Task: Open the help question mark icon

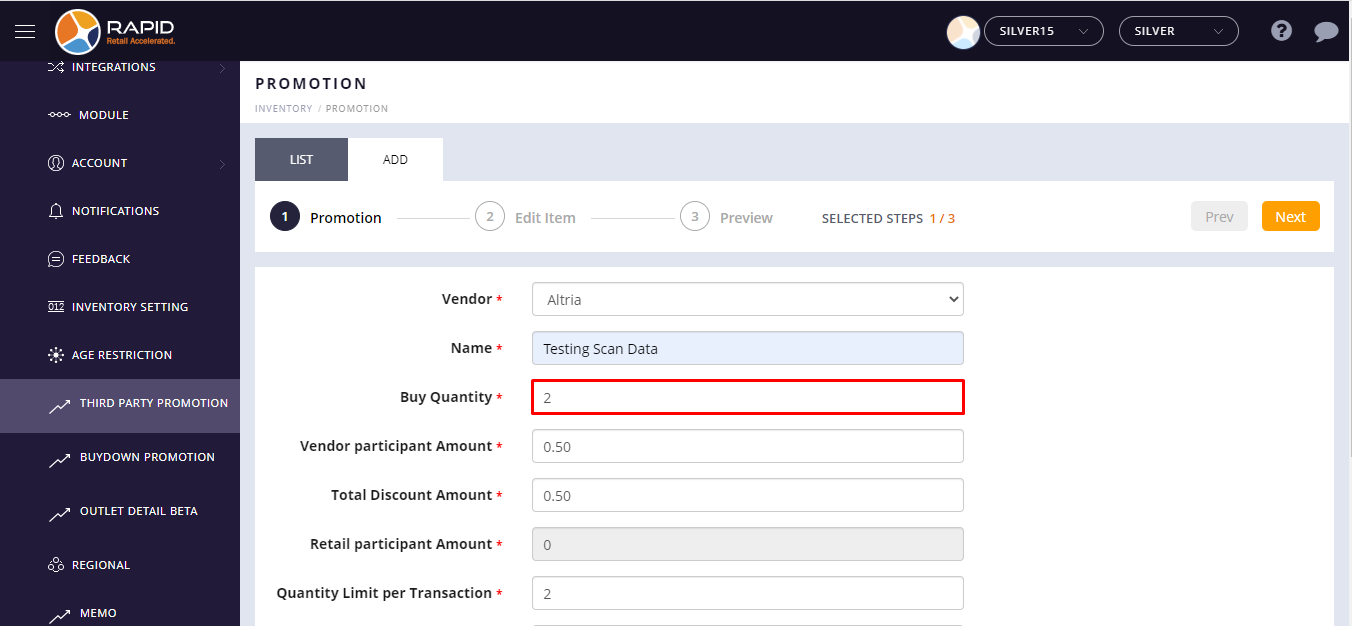Action: [x=1281, y=31]
